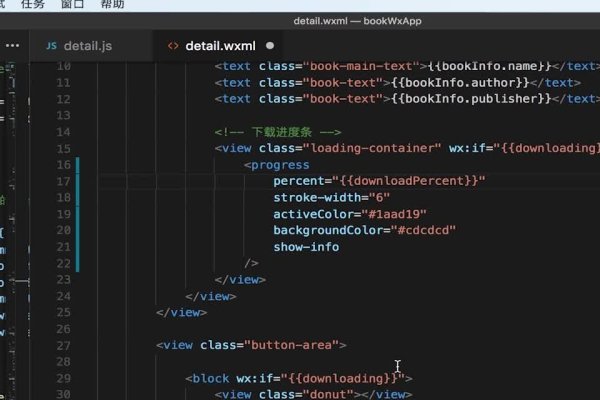The image size is (600, 400).
Task: Open the sidebar more actions ellipsis
Action: pyautogui.click(x=12, y=46)
